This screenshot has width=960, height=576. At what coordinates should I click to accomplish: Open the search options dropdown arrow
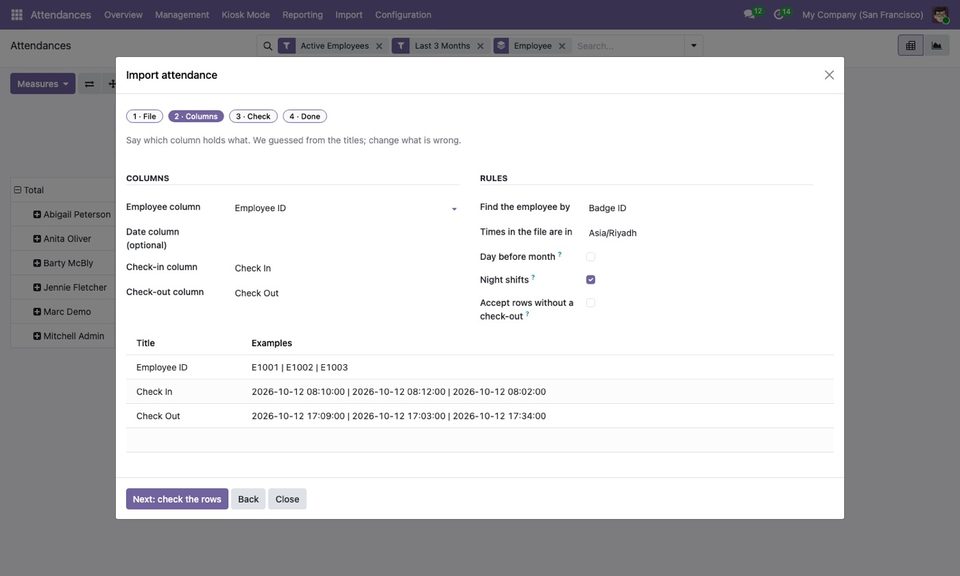(694, 46)
